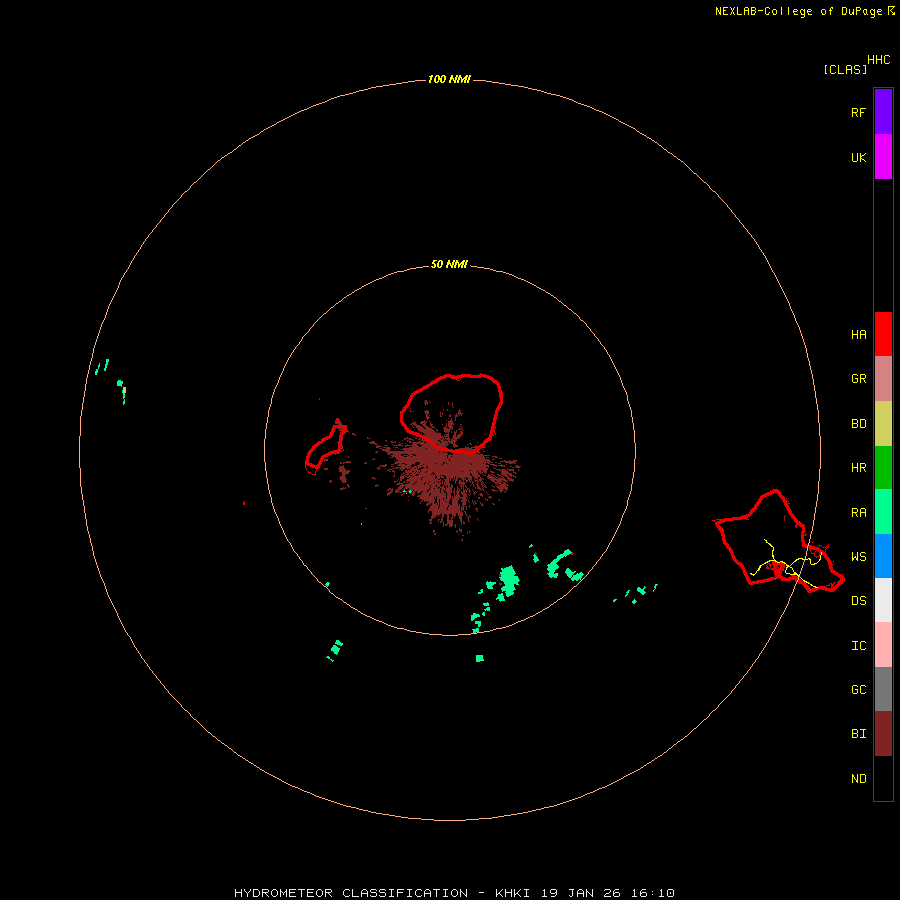Viewport: 900px width, 900px height.
Task: Pick the RA light green swatch
Action: (883, 512)
